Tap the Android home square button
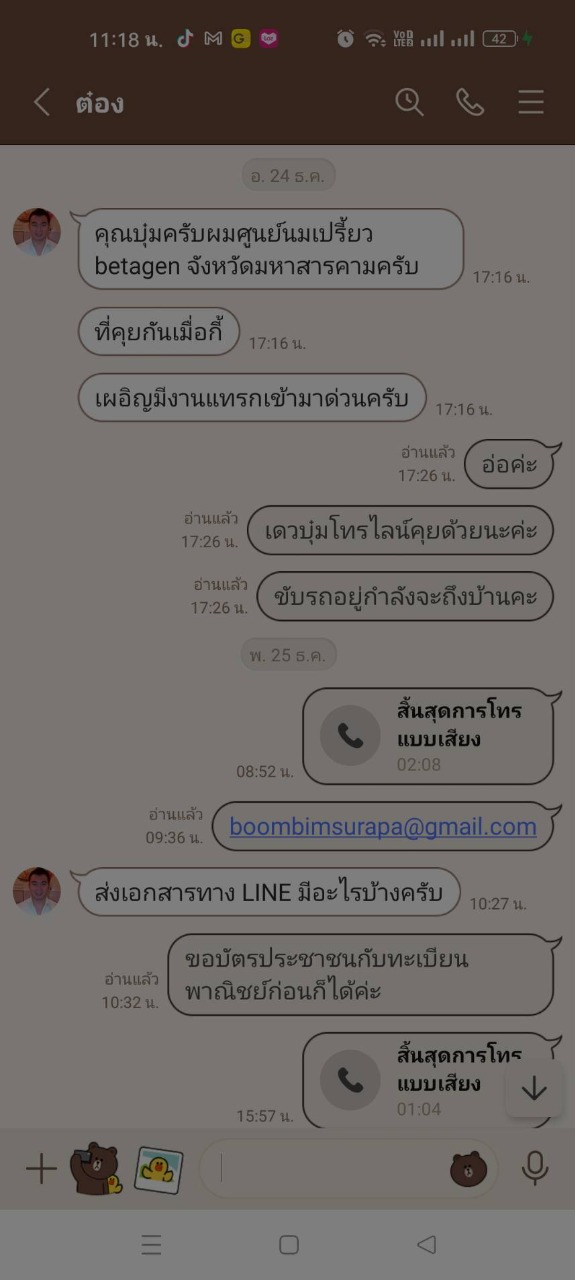The width and height of the screenshot is (575, 1280). (x=289, y=1244)
